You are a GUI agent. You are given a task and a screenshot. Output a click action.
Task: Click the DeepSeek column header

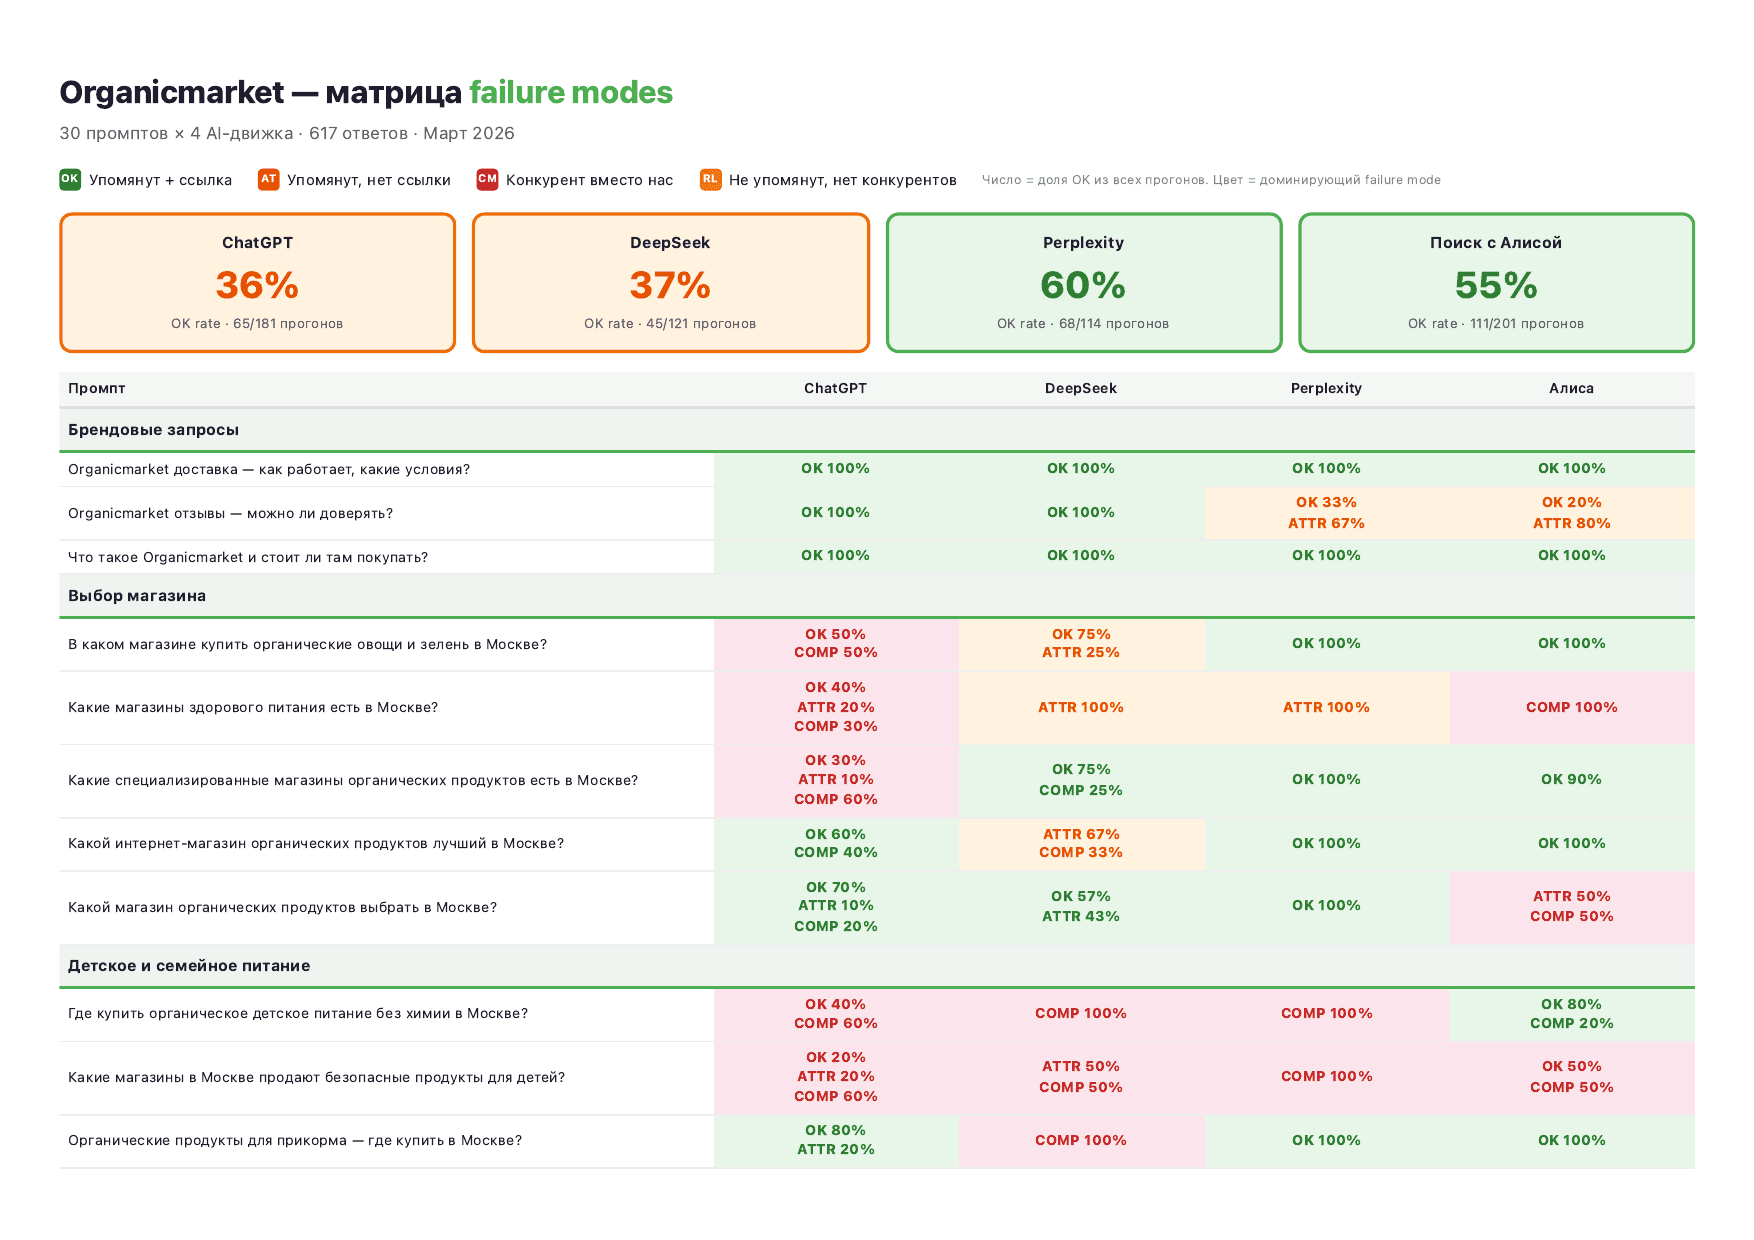1081,388
